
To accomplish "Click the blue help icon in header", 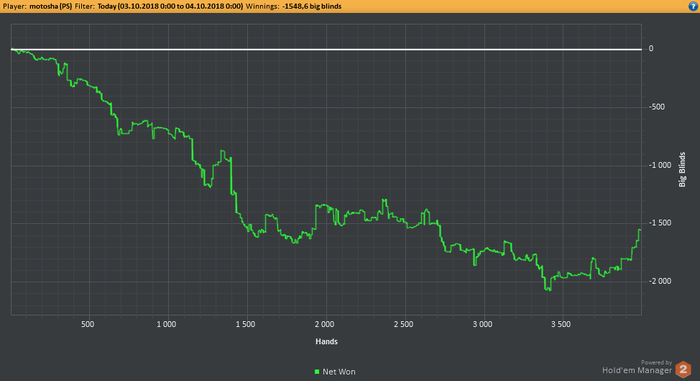I will pyautogui.click(x=693, y=6).
